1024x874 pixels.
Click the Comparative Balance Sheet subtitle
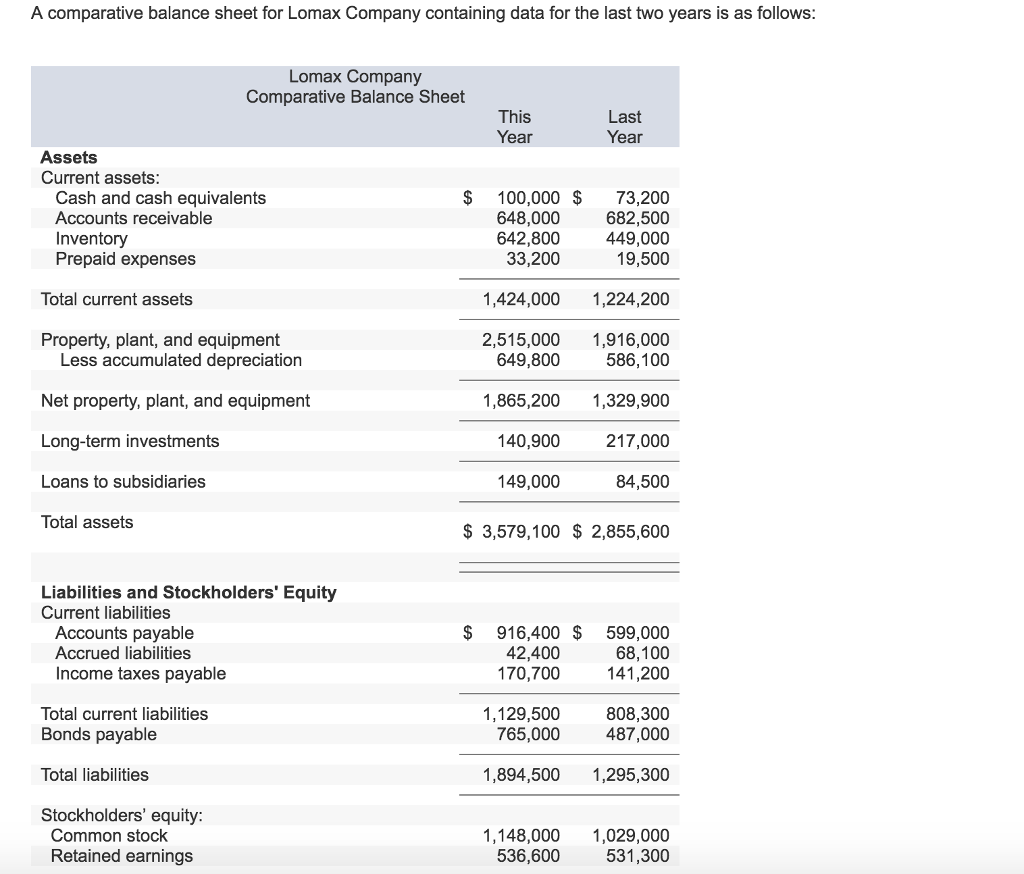tap(354, 97)
